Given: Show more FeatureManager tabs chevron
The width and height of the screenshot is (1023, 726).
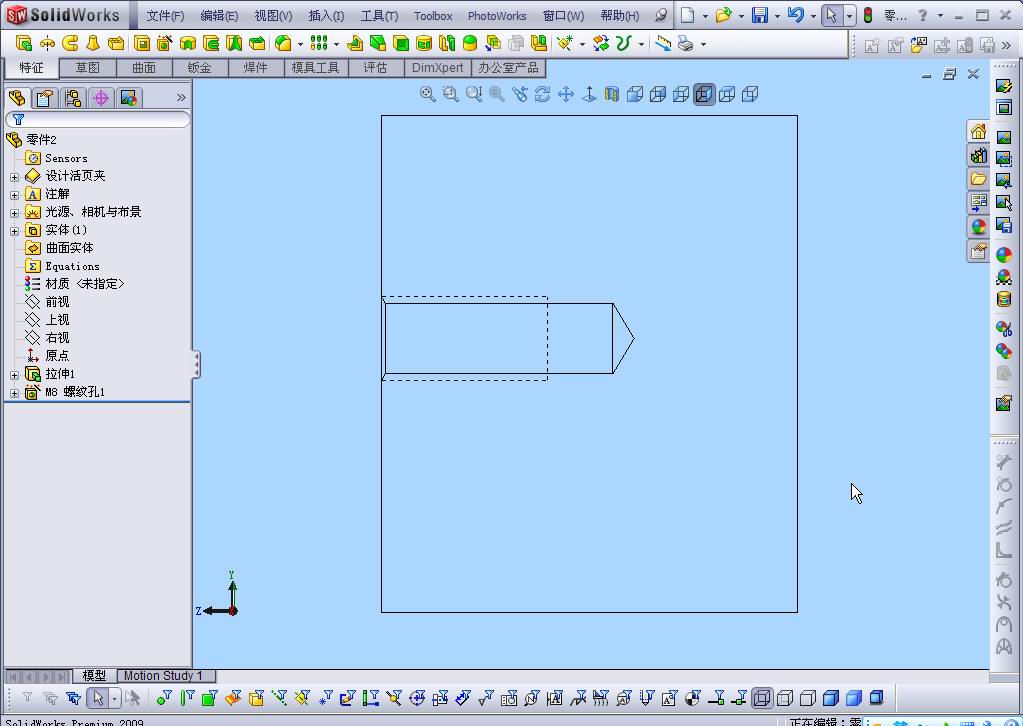Looking at the screenshot, I should 181,98.
